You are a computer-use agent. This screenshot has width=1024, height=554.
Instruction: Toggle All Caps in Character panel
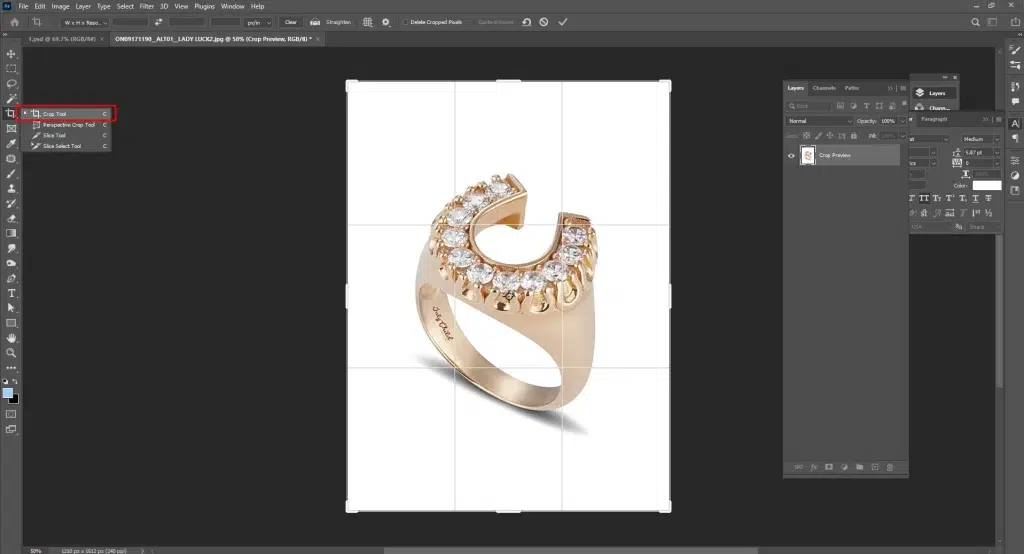923,198
